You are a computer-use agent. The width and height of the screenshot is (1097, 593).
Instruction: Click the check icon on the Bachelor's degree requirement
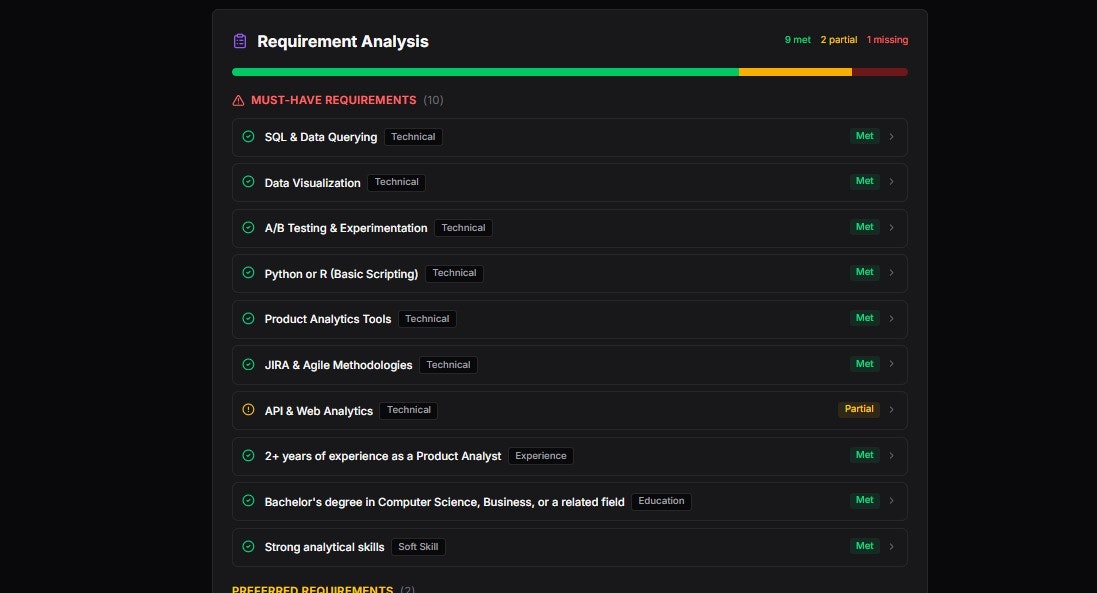coord(248,500)
